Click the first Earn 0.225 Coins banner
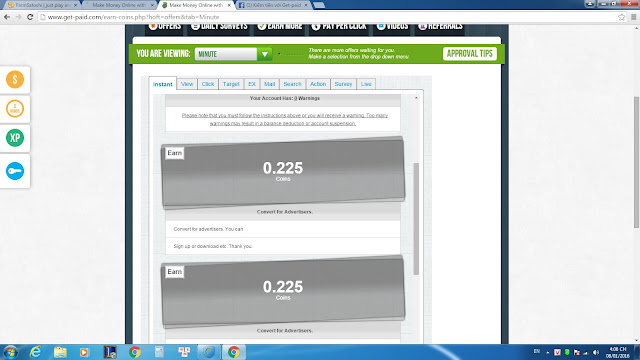The height and width of the screenshot is (360, 640). click(x=283, y=172)
